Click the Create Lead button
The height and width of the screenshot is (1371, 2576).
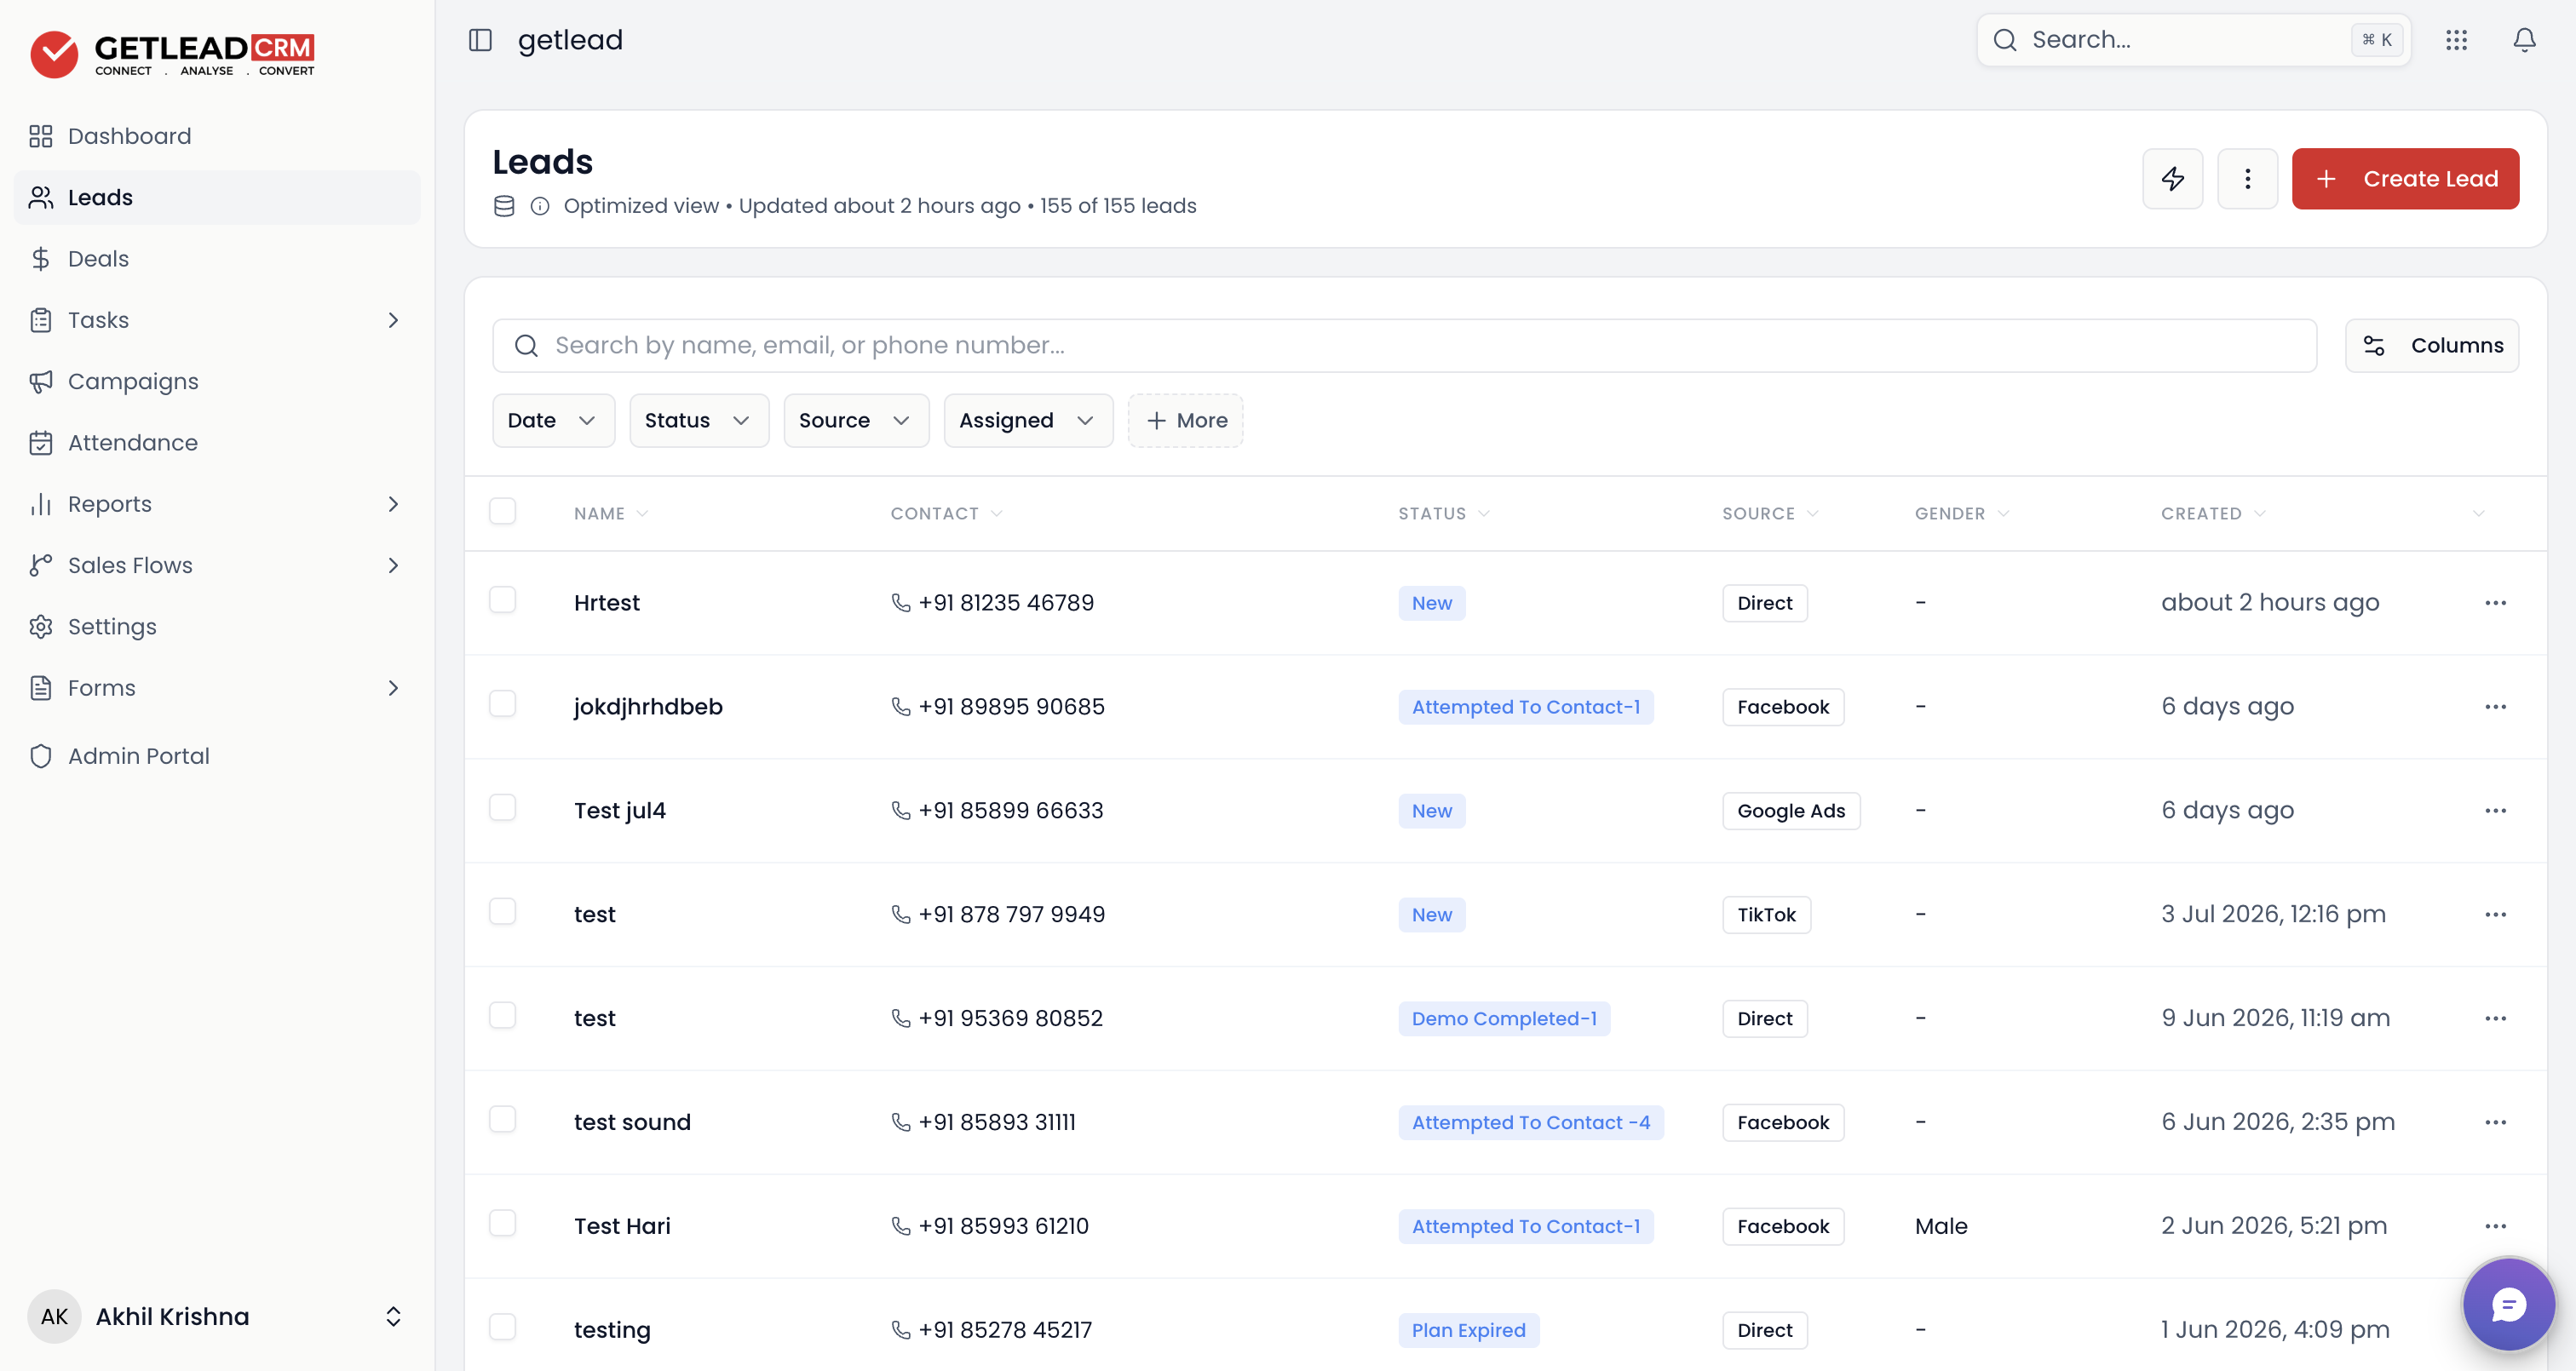(x=2405, y=179)
